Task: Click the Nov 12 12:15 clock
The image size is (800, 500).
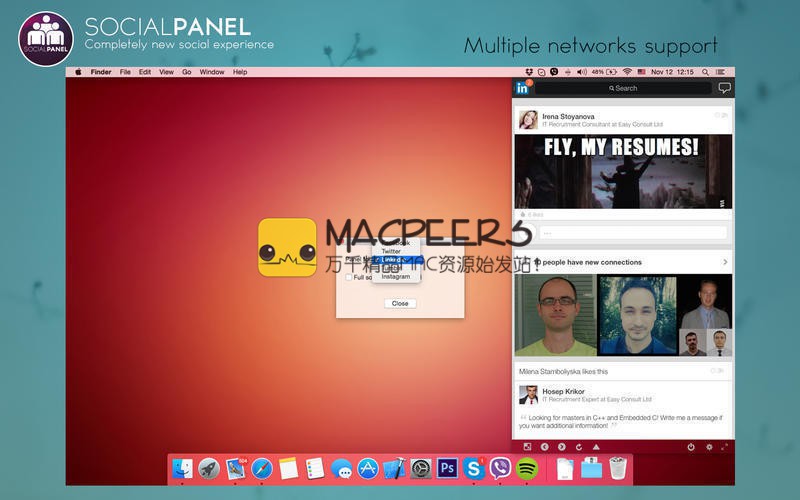Action: tap(672, 72)
